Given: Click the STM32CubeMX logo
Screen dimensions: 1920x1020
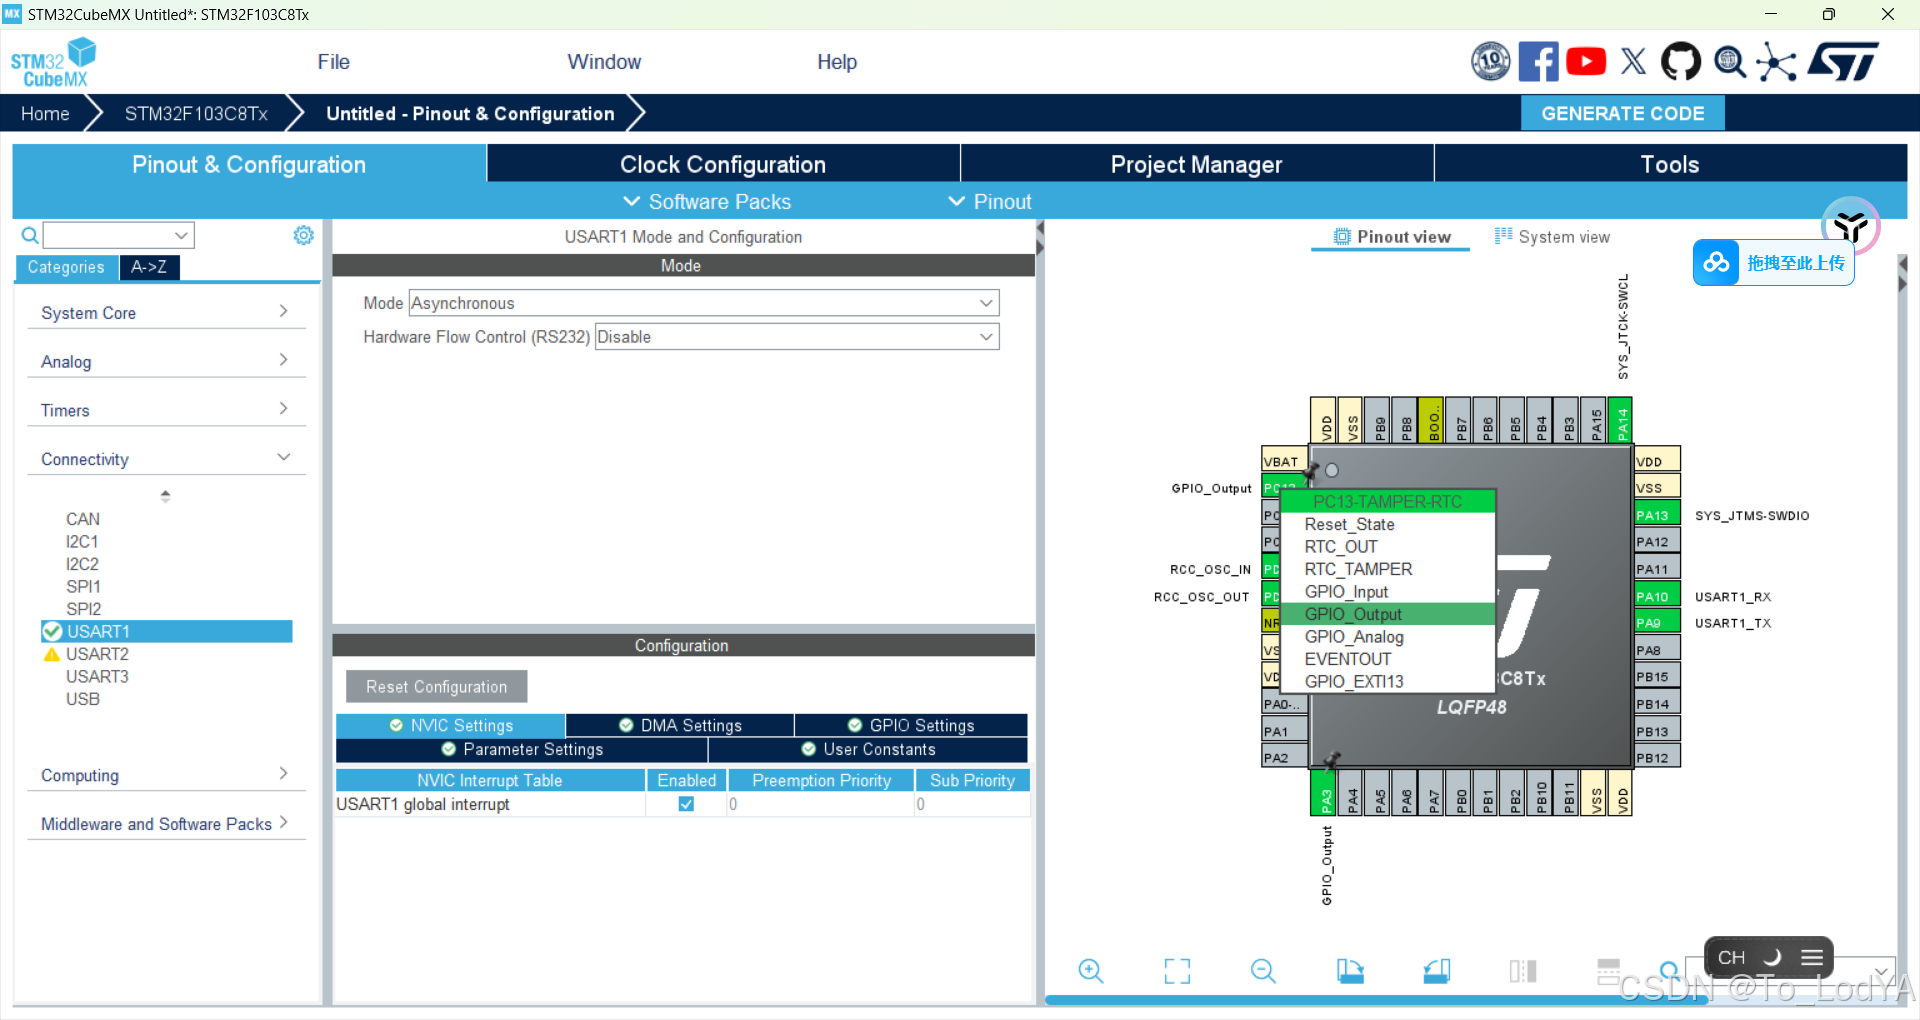Looking at the screenshot, I should pyautogui.click(x=54, y=62).
